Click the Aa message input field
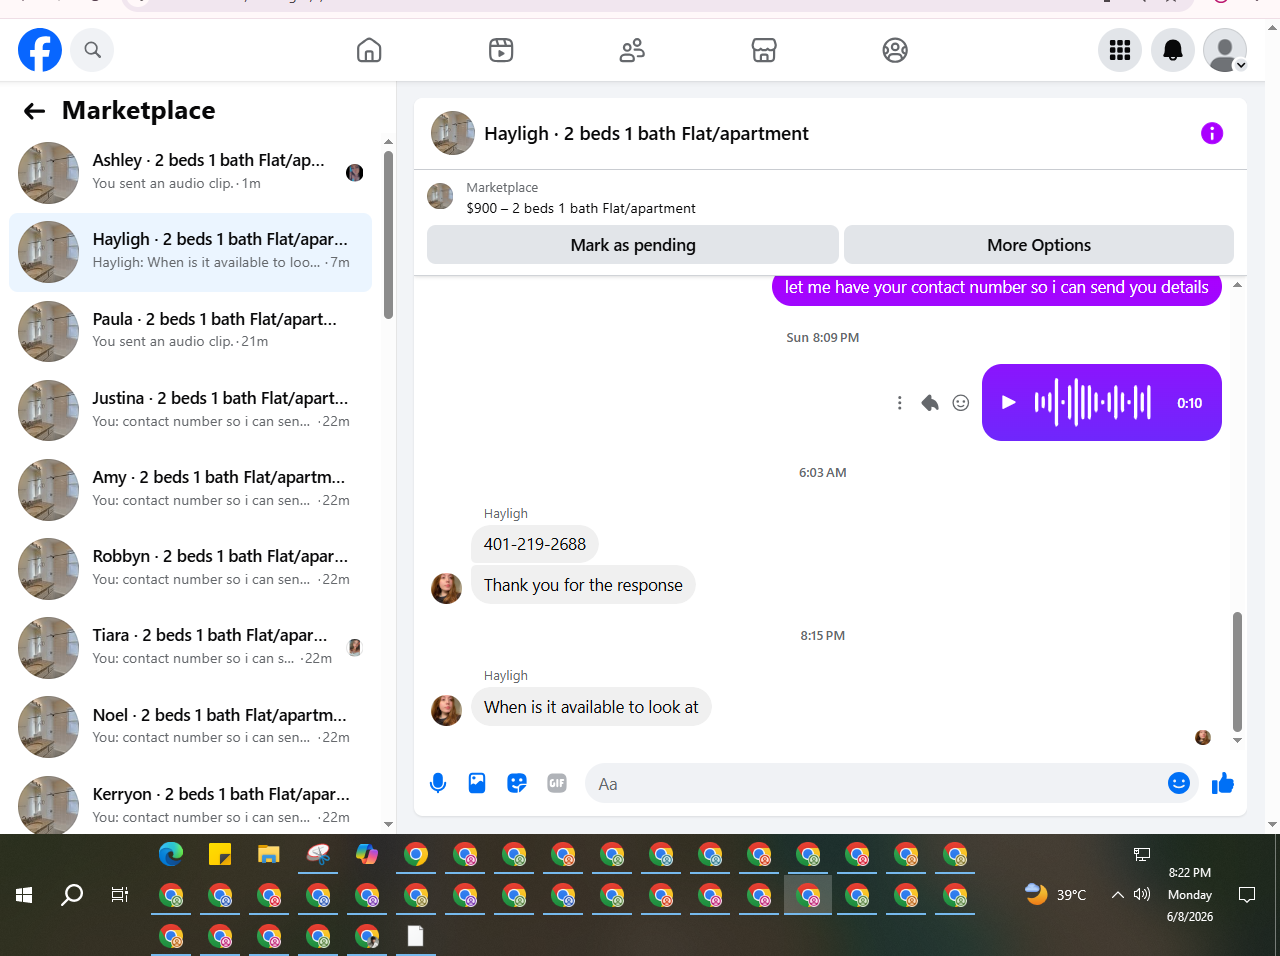This screenshot has height=956, width=1280. (878, 784)
